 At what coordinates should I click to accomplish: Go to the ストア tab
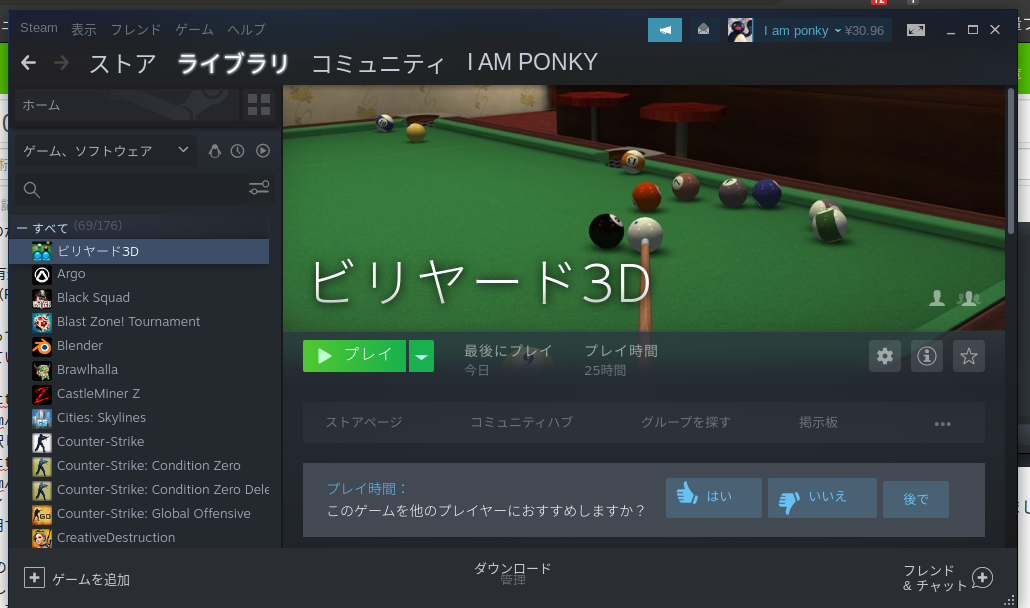click(x=123, y=64)
